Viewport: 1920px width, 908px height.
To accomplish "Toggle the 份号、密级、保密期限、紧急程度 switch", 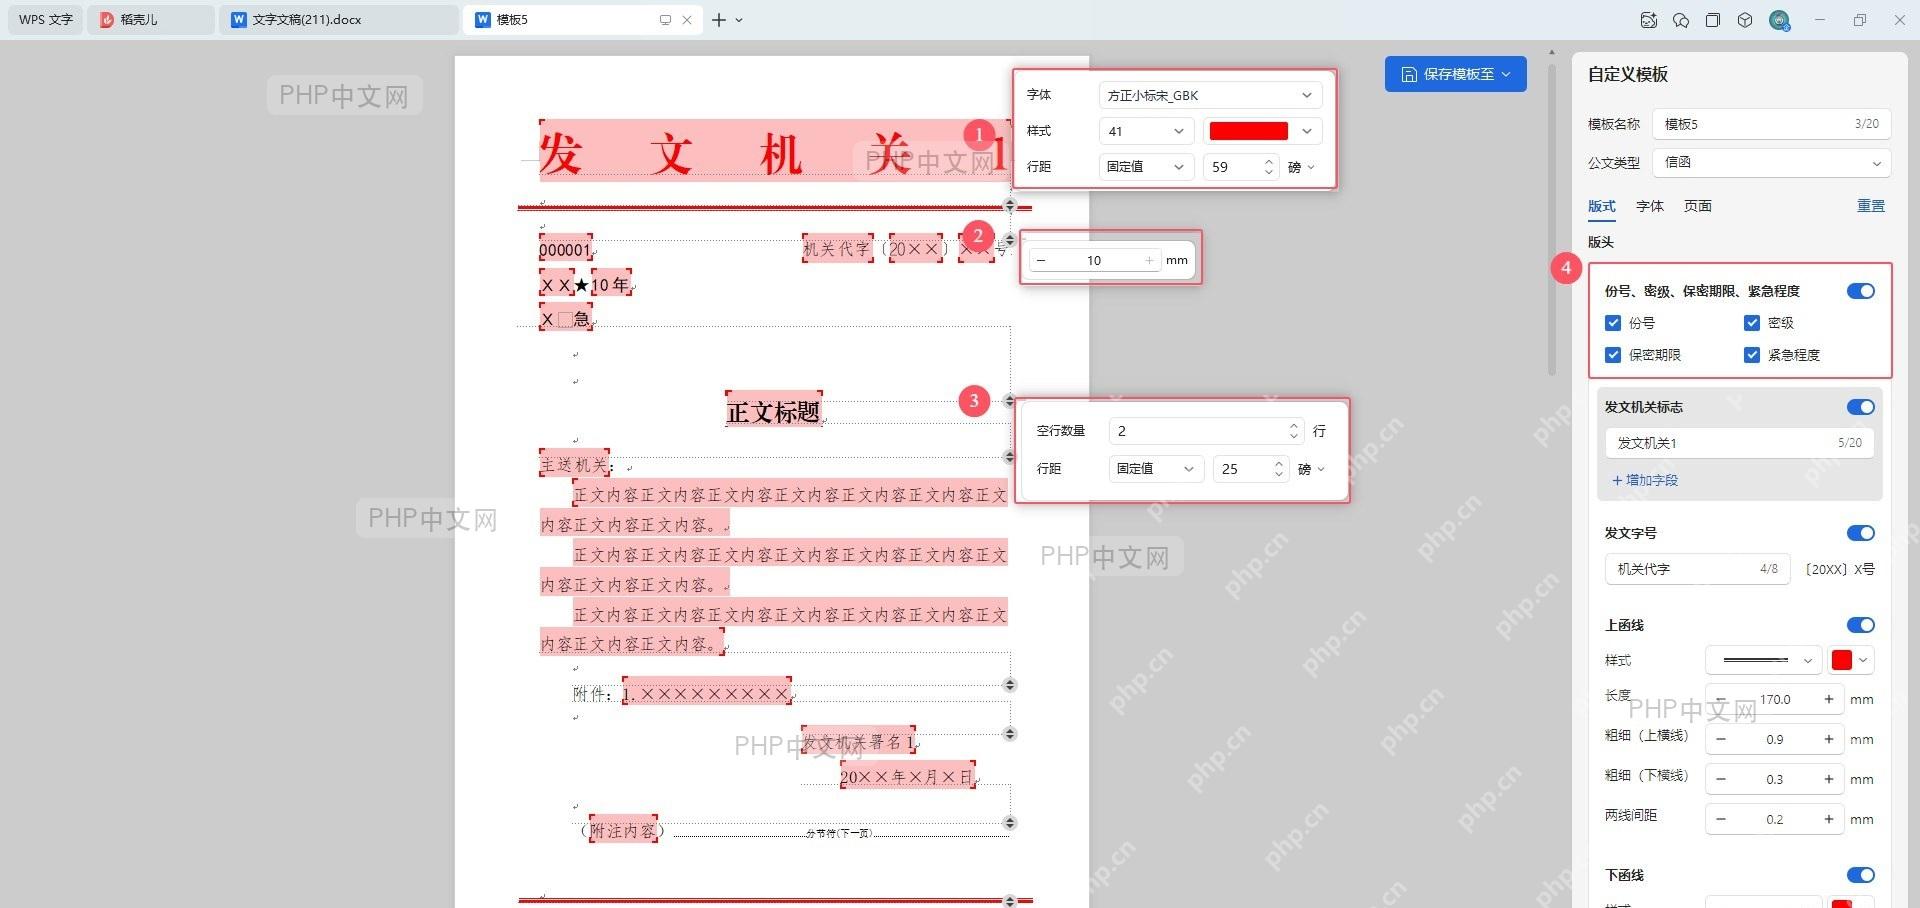I will pyautogui.click(x=1861, y=291).
